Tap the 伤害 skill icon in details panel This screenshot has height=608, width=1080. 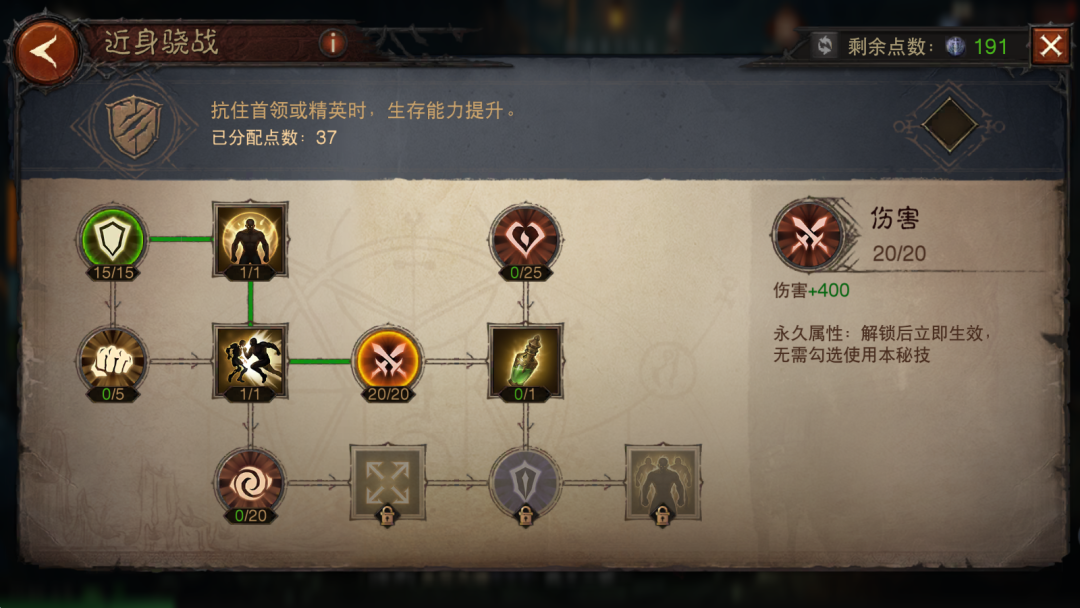tap(808, 235)
